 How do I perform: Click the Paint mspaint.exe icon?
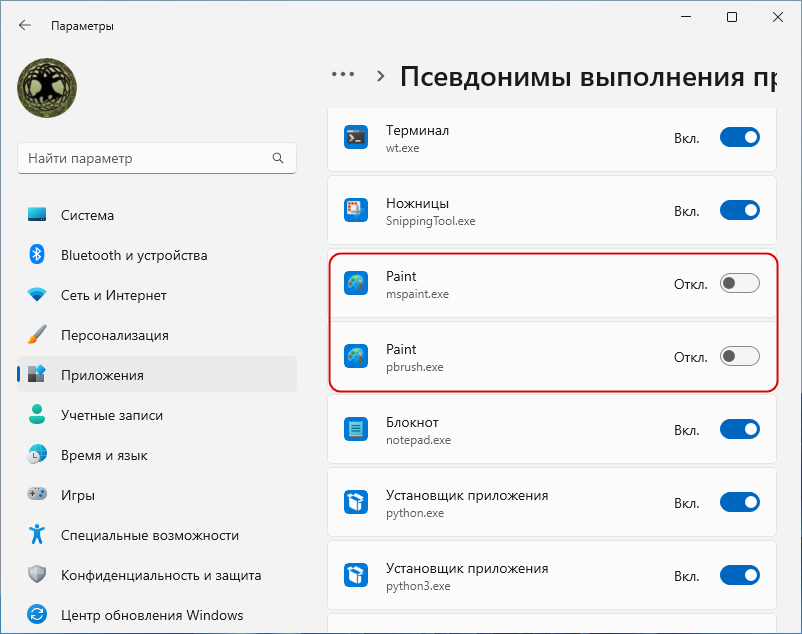pos(356,284)
